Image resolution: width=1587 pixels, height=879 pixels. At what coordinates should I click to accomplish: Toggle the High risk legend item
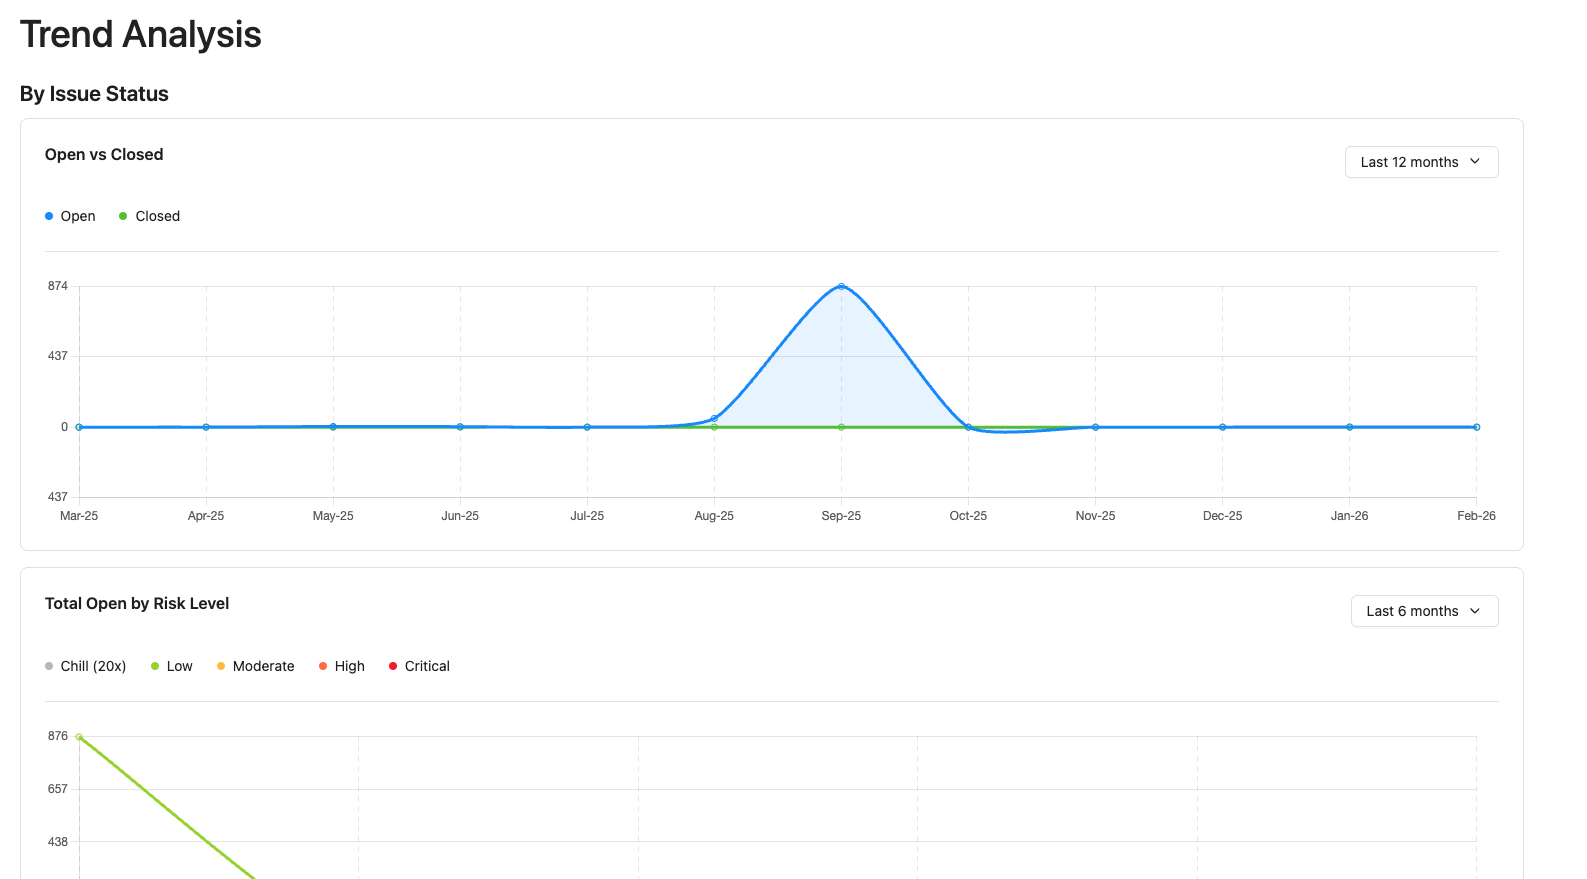pos(341,666)
